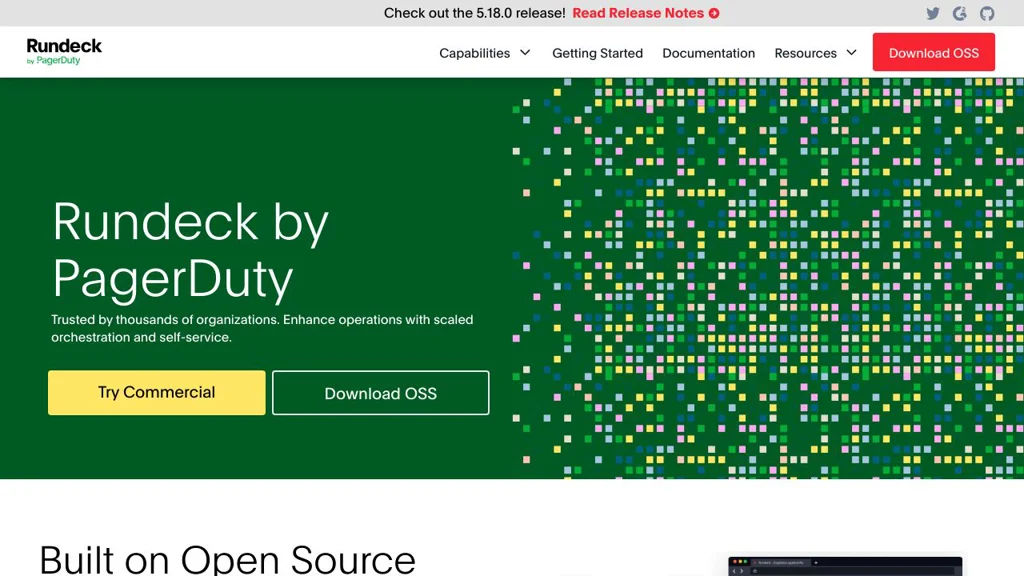Viewport: 1024px width, 576px height.
Task: Click the 'Built on Open Source' heading
Action: 227,559
